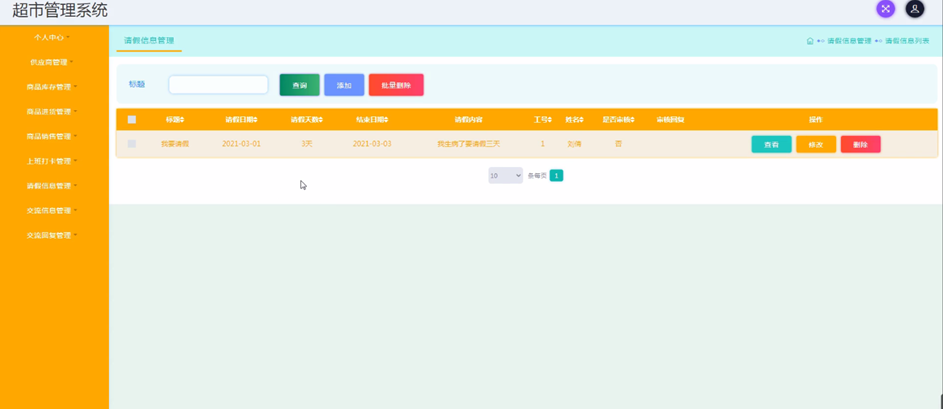Image resolution: width=943 pixels, height=409 pixels.
Task: Expand the 上班打卡管理 sidebar menu
Action: point(52,161)
